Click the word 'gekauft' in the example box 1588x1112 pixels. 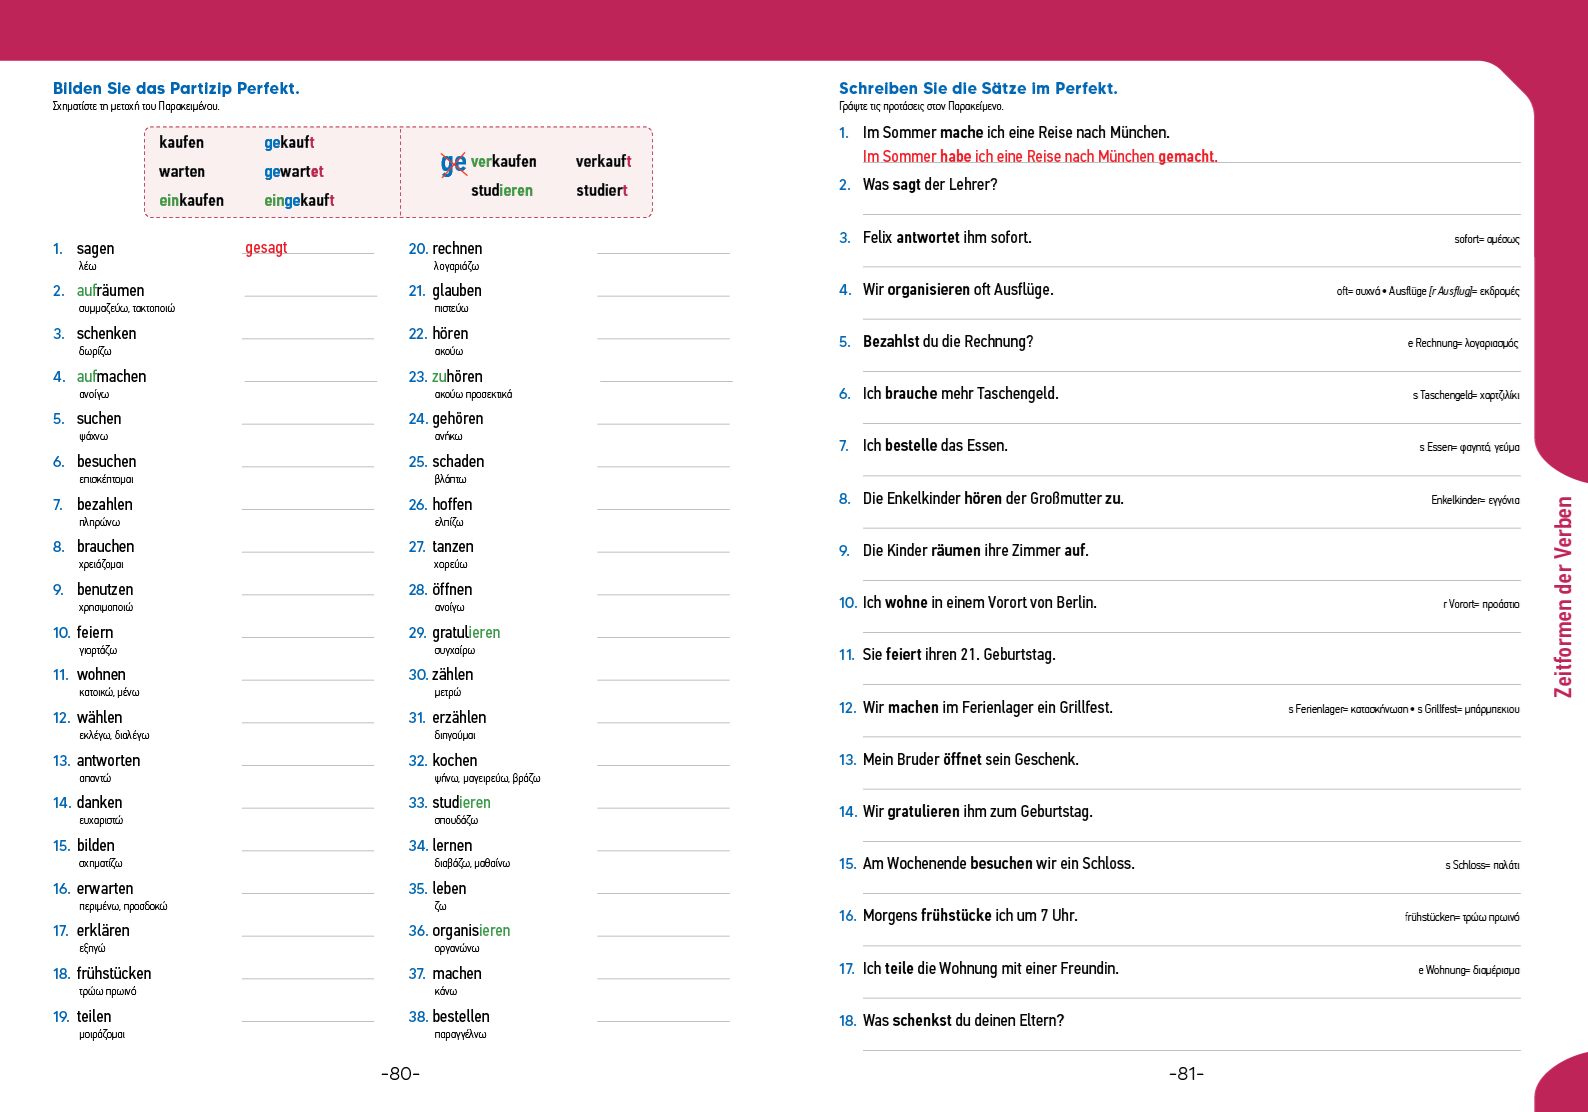click(x=289, y=143)
